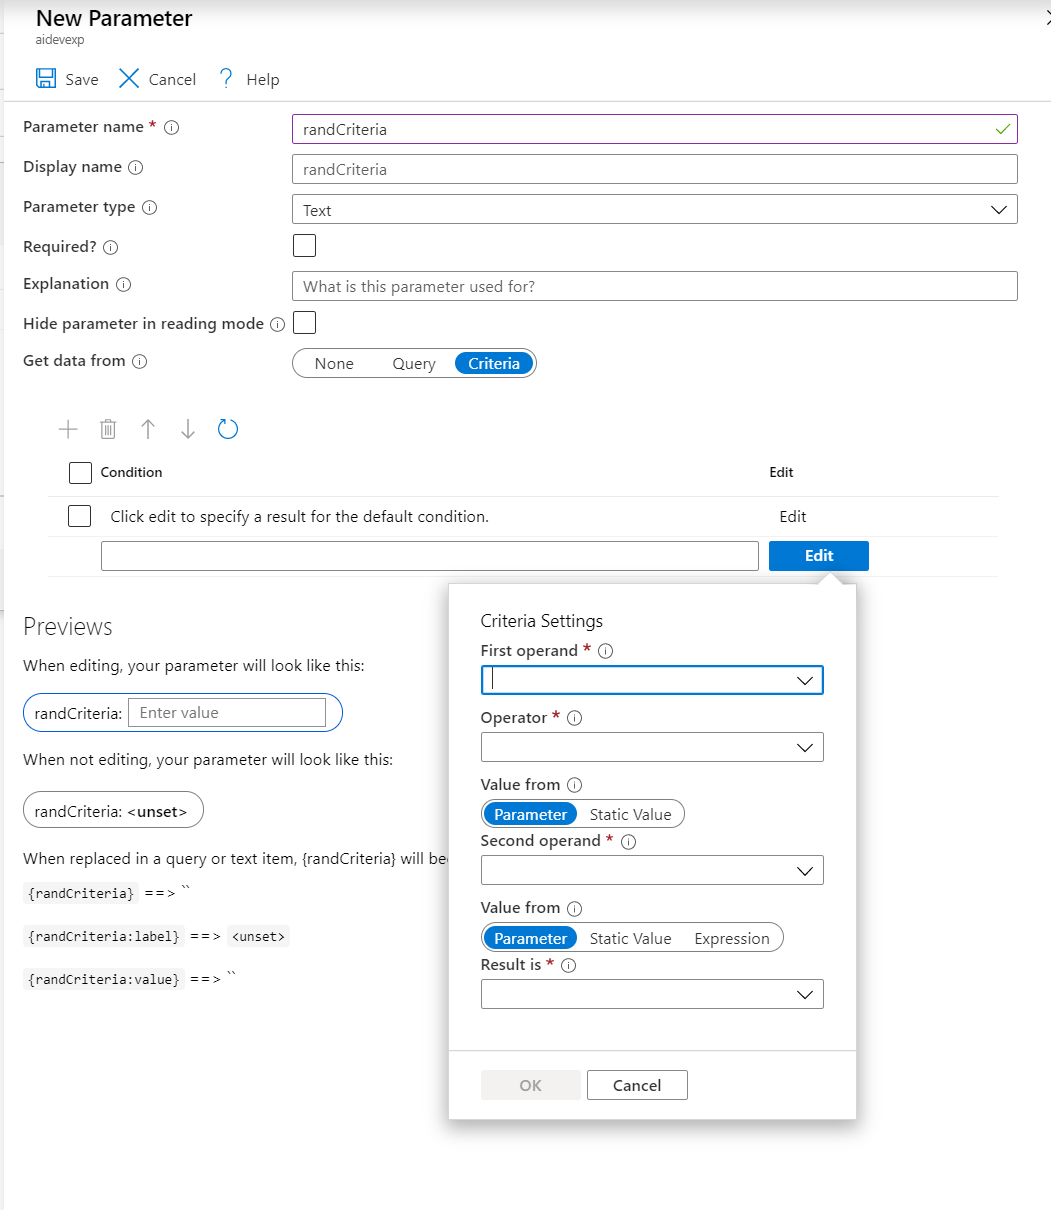Image resolution: width=1051 pixels, height=1210 pixels.
Task: Refresh criteria using the blue refresh icon
Action: [228, 428]
